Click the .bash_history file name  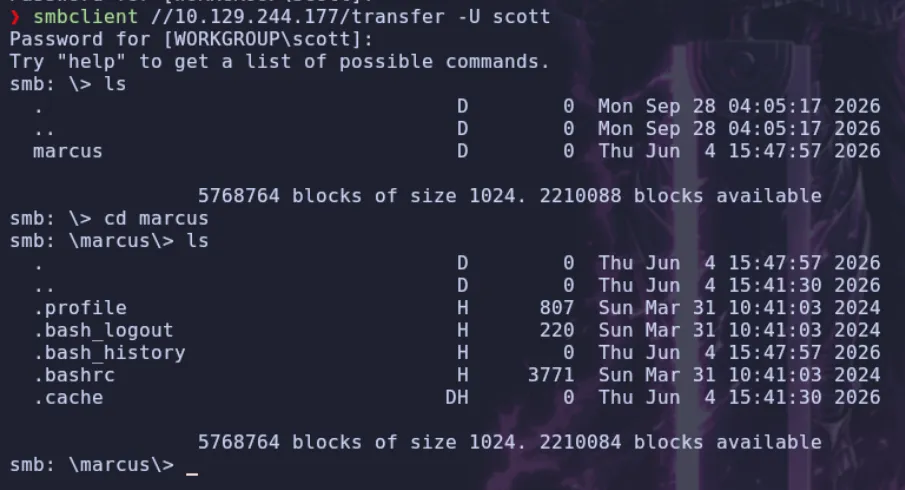point(109,353)
